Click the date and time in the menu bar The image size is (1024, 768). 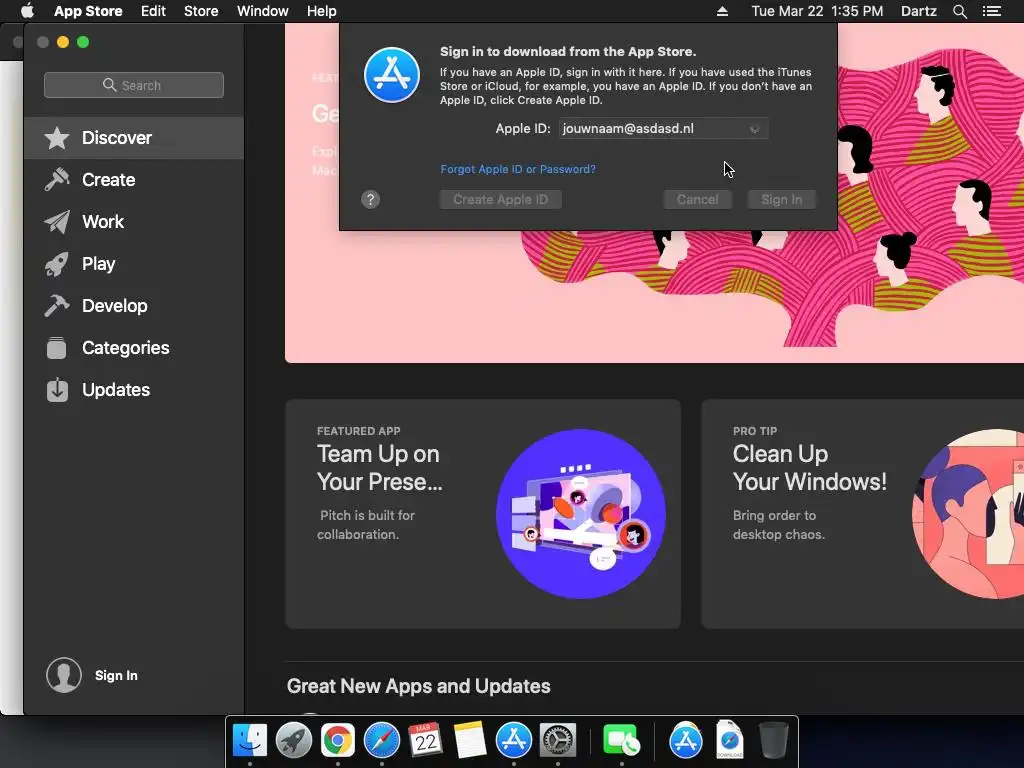coord(817,11)
